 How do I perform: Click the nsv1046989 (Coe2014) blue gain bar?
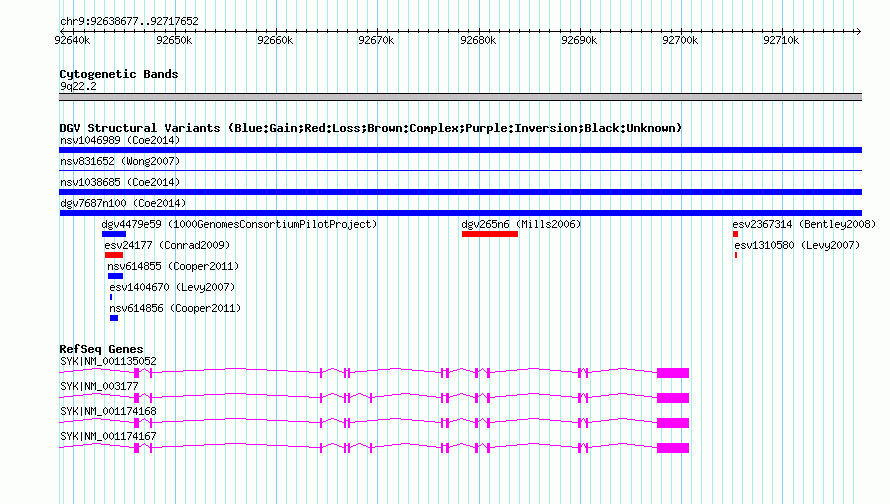coord(460,150)
